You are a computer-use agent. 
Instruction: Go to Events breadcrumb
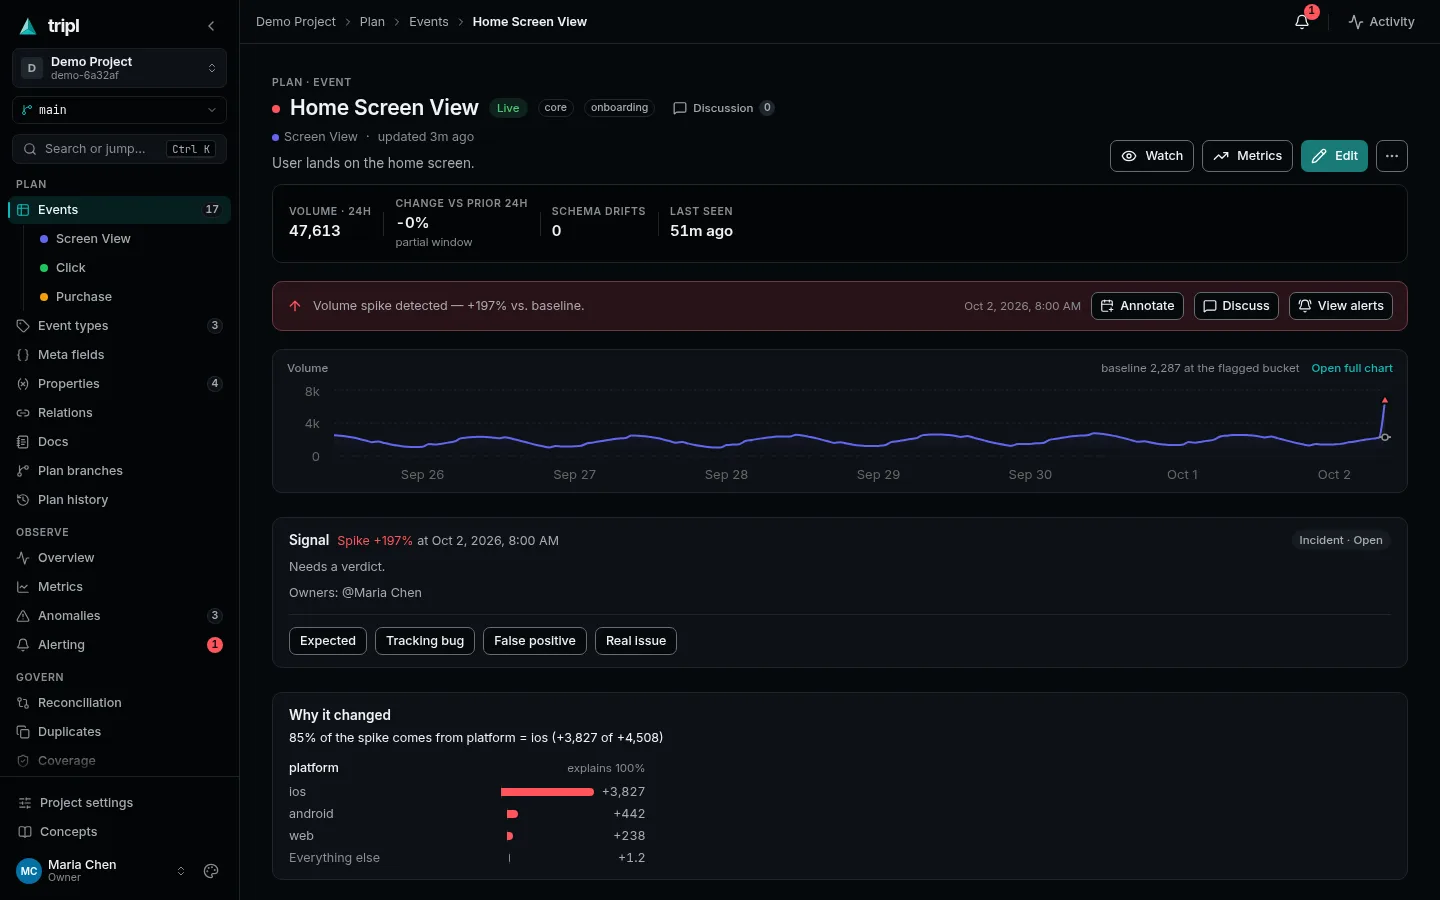point(429,21)
